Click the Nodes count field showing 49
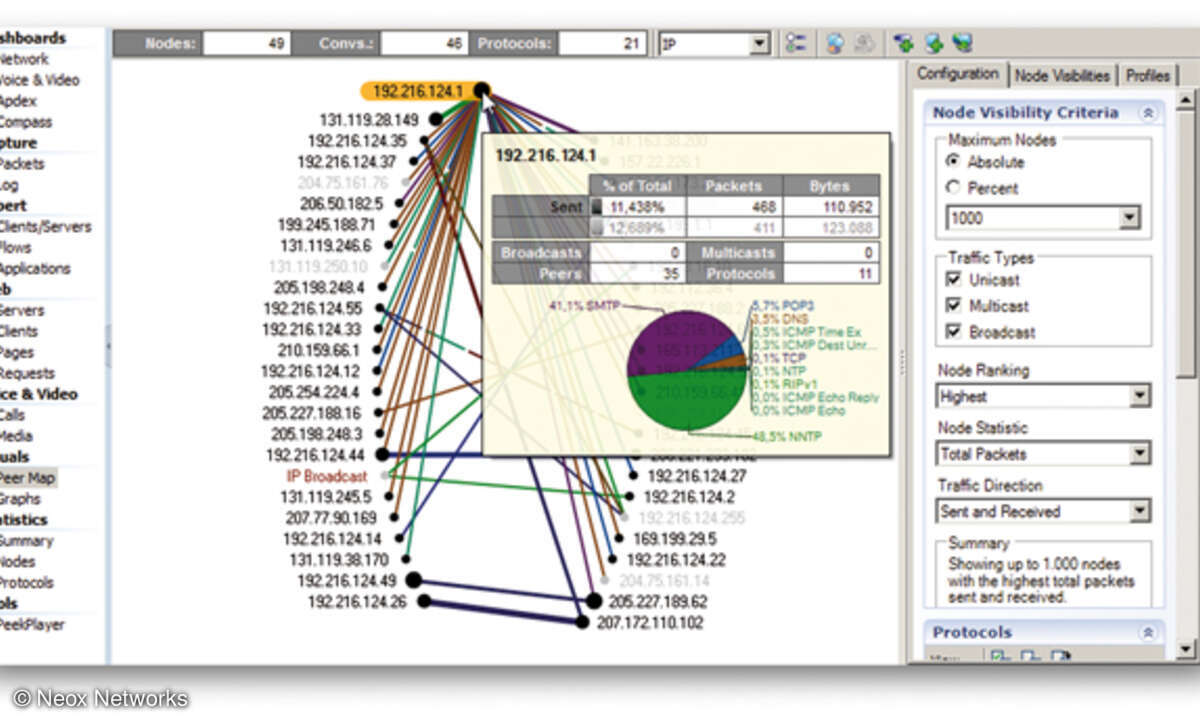The height and width of the screenshot is (720, 1200). click(247, 43)
